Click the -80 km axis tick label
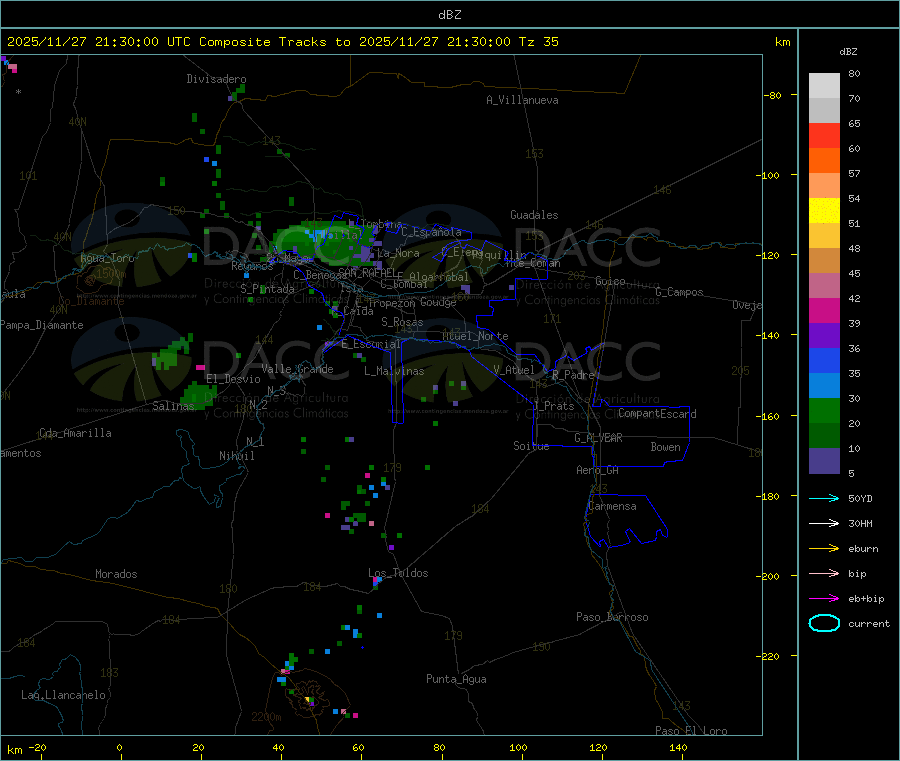This screenshot has width=900, height=761. click(x=773, y=95)
